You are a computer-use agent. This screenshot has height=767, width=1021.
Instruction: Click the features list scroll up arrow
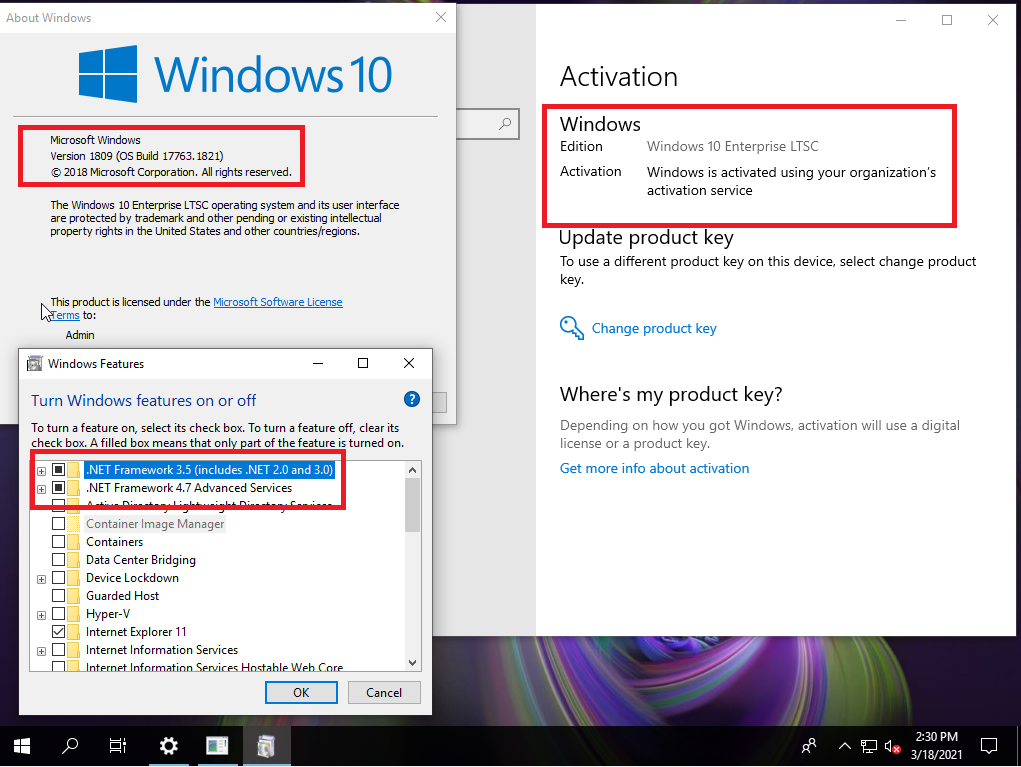pyautogui.click(x=412, y=469)
